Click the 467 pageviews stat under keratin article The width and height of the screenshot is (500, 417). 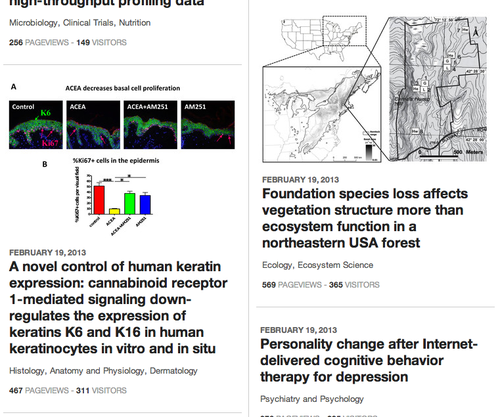click(39, 390)
